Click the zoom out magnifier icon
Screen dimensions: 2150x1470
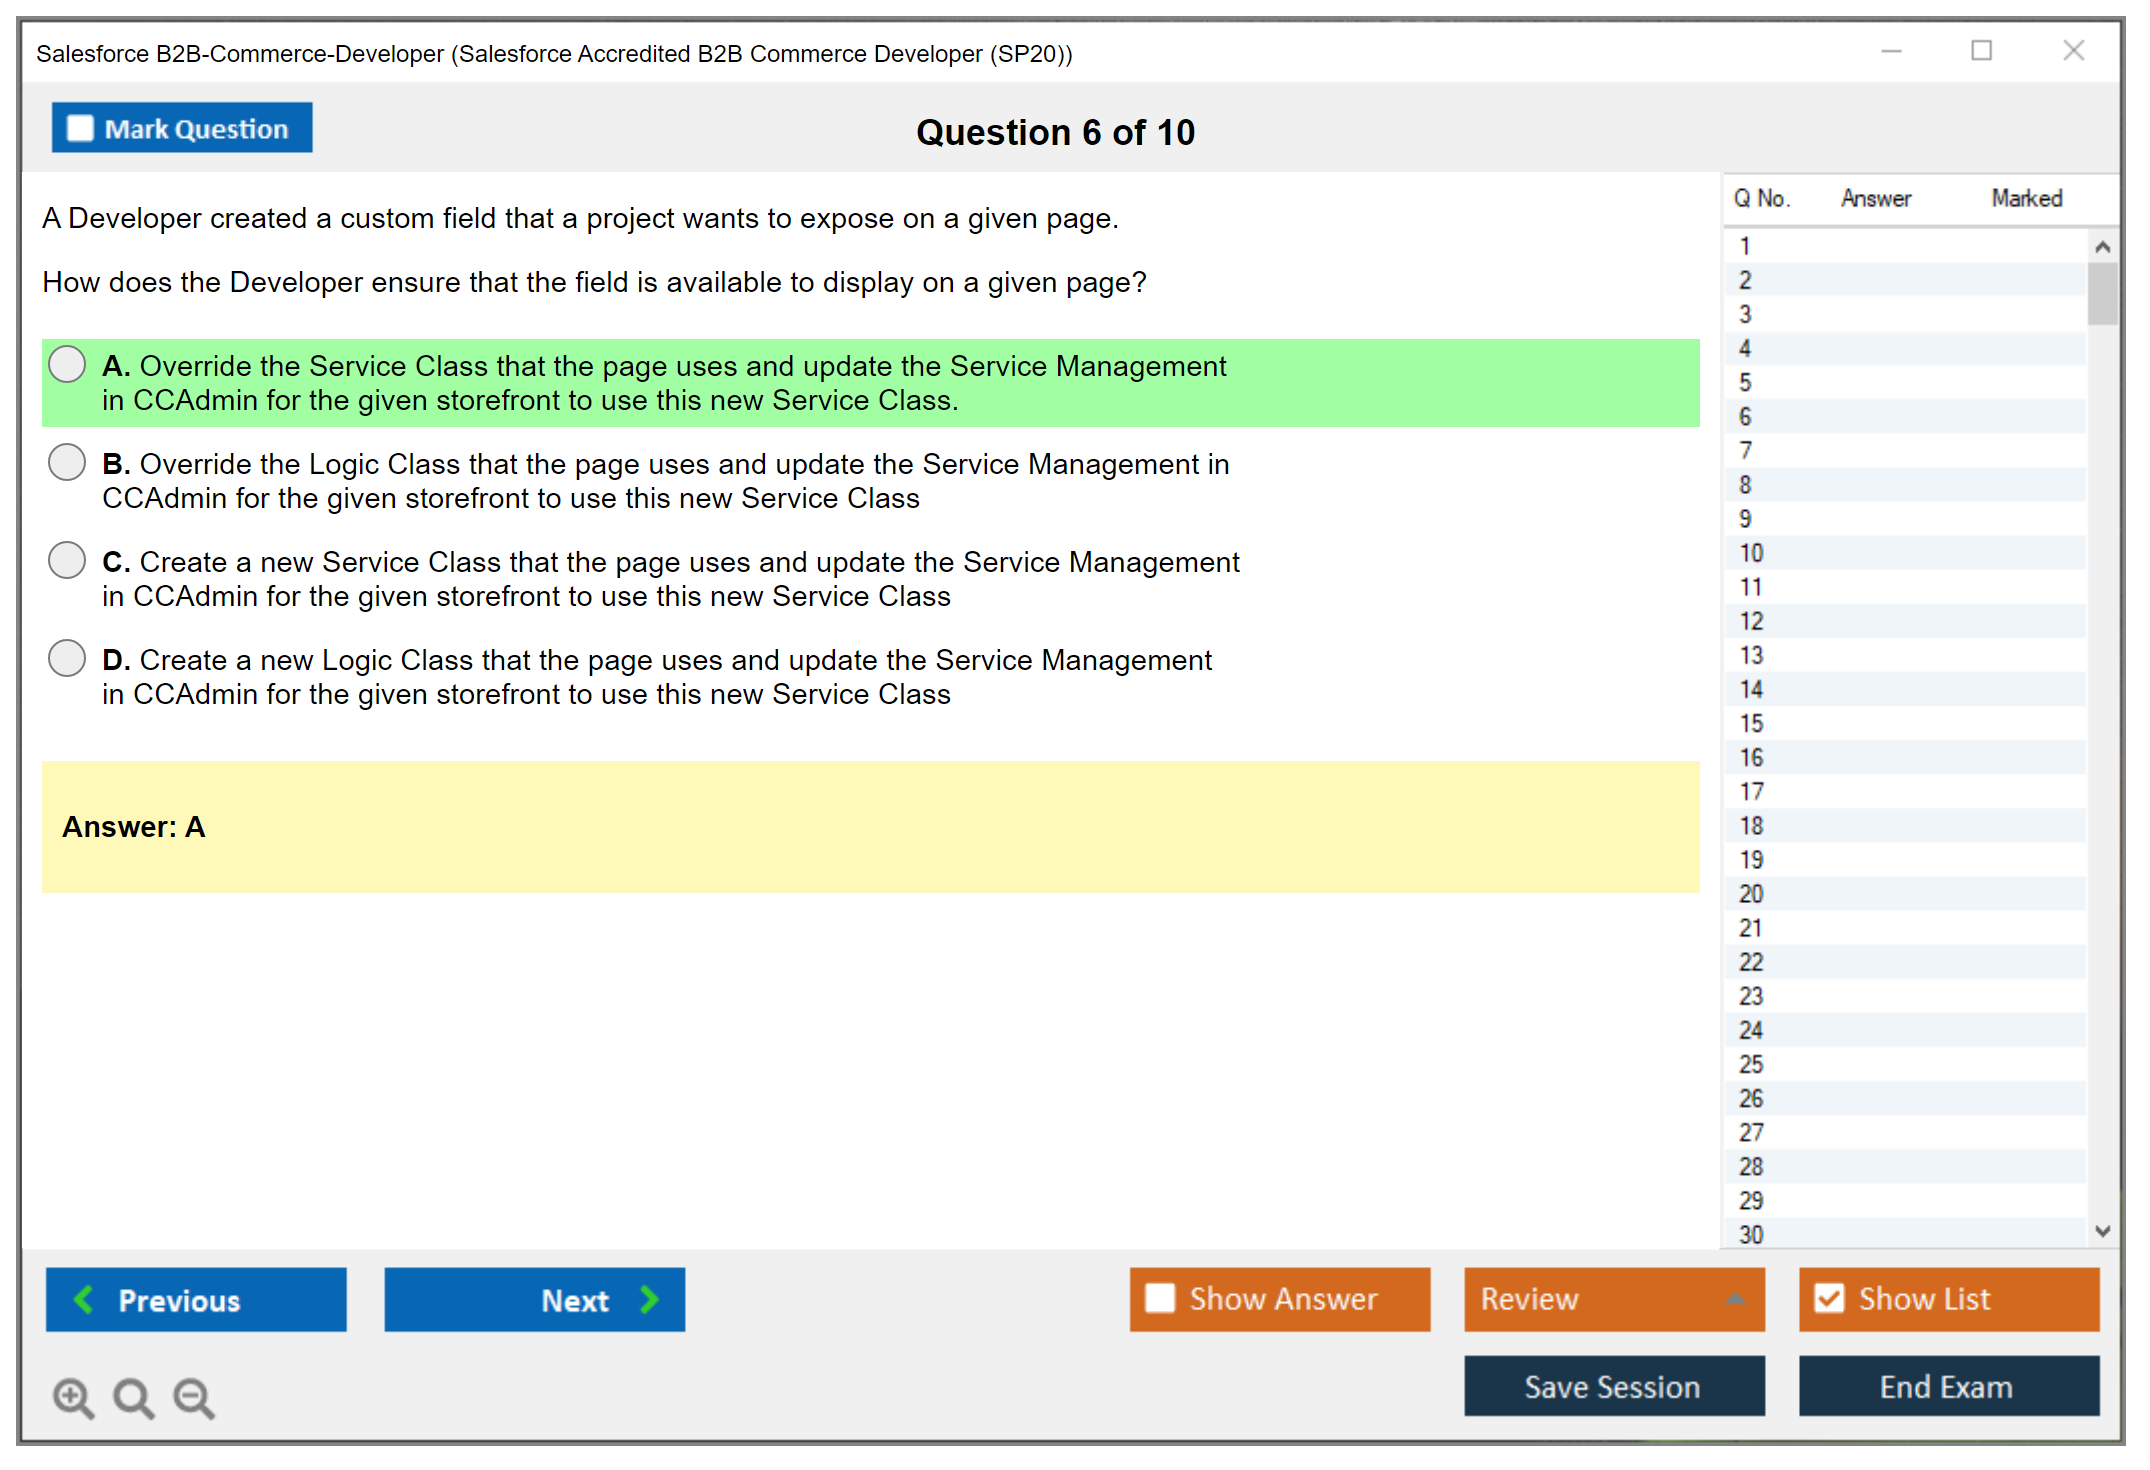click(x=193, y=1397)
